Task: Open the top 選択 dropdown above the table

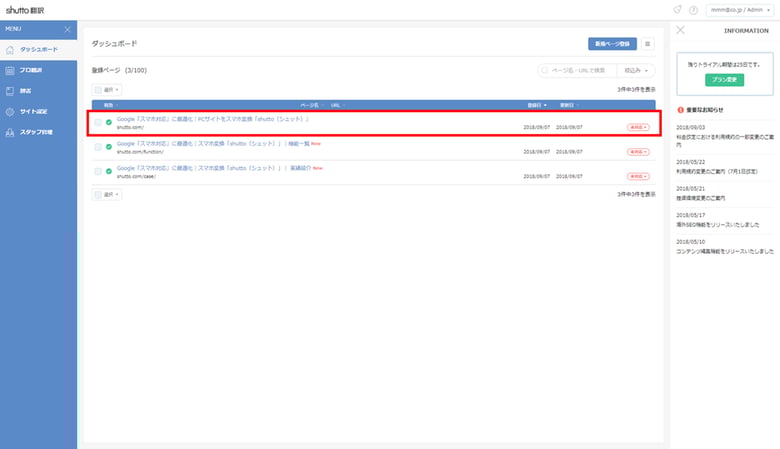Action: tap(107, 90)
